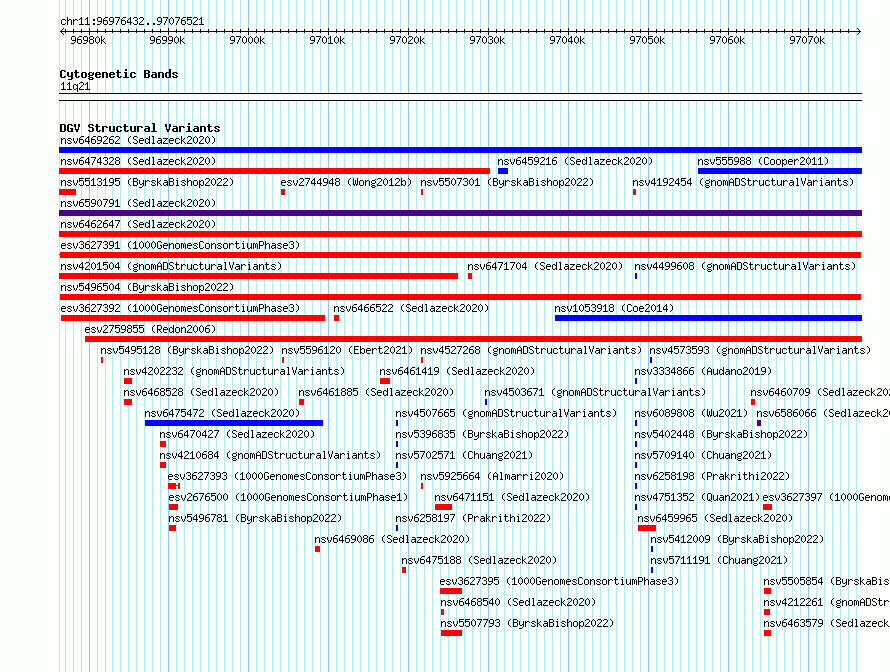The height and width of the screenshot is (672, 890).
Task: Open nsv6466522 (Sedlazeck2020) variant
Action: pos(411,308)
